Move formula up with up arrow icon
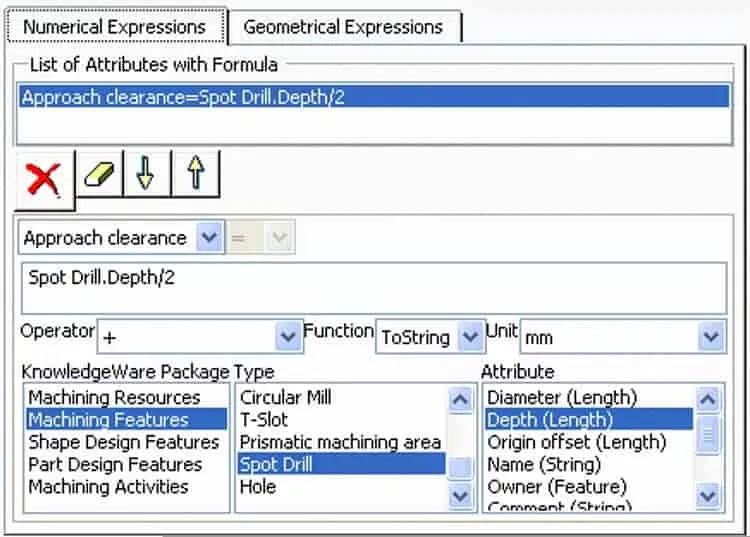The width and height of the screenshot is (750, 537). (x=196, y=174)
